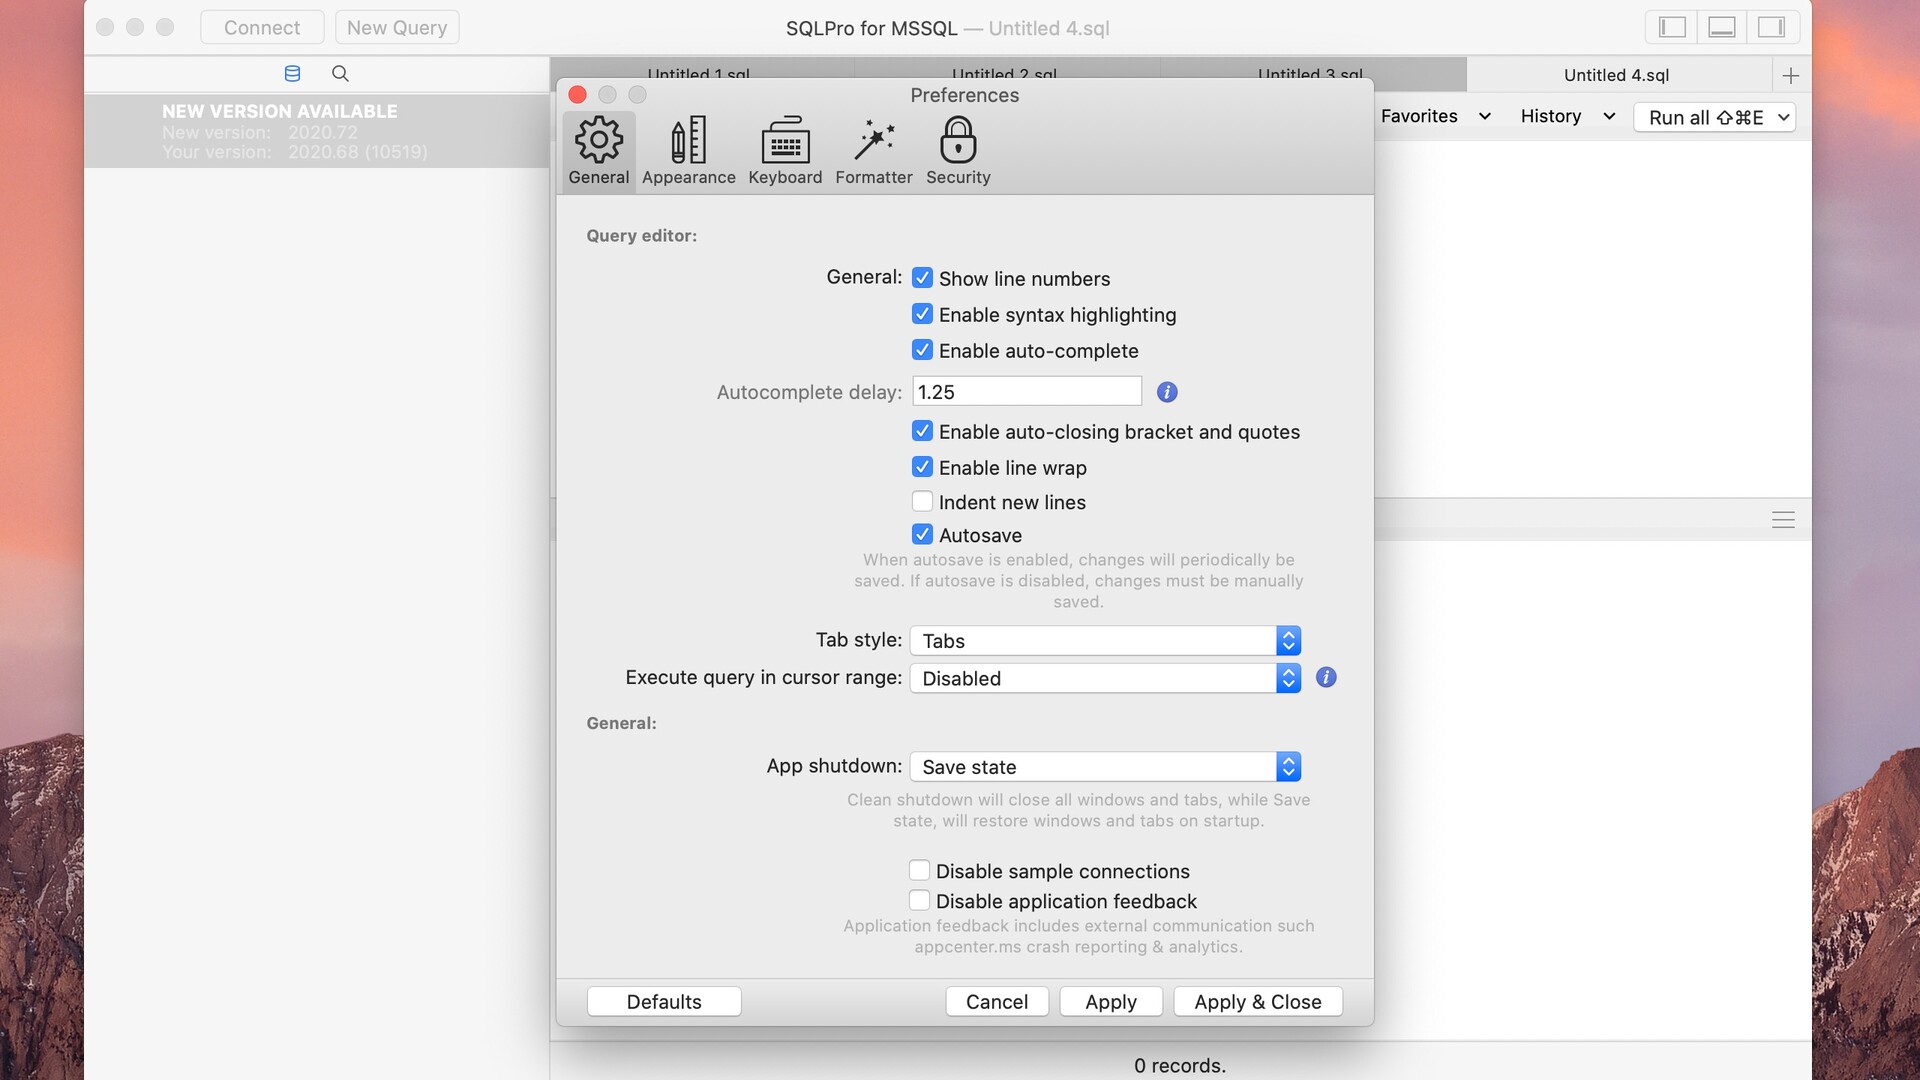This screenshot has width=1920, height=1080.
Task: Open the Formatter preferences pane
Action: (x=873, y=152)
